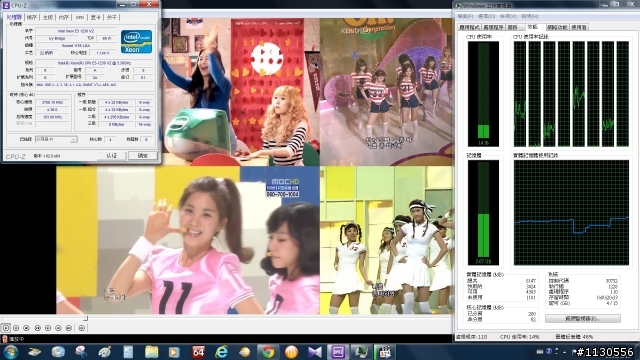640x360 pixels.
Task: Switch to the 主板 tab in CPU-Z
Action: 48,17
